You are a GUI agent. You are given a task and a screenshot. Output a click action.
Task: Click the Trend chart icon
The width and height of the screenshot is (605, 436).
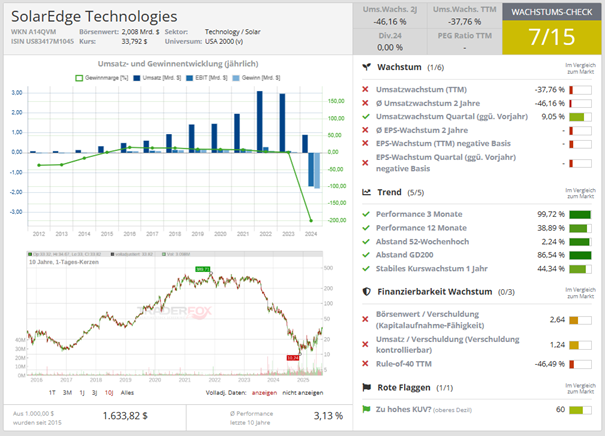point(366,192)
